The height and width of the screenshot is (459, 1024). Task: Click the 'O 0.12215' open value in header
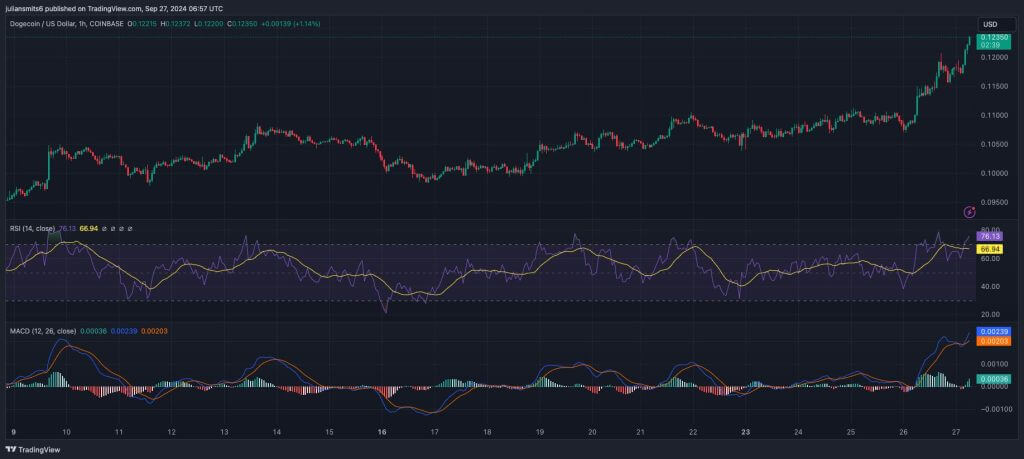pyautogui.click(x=142, y=24)
